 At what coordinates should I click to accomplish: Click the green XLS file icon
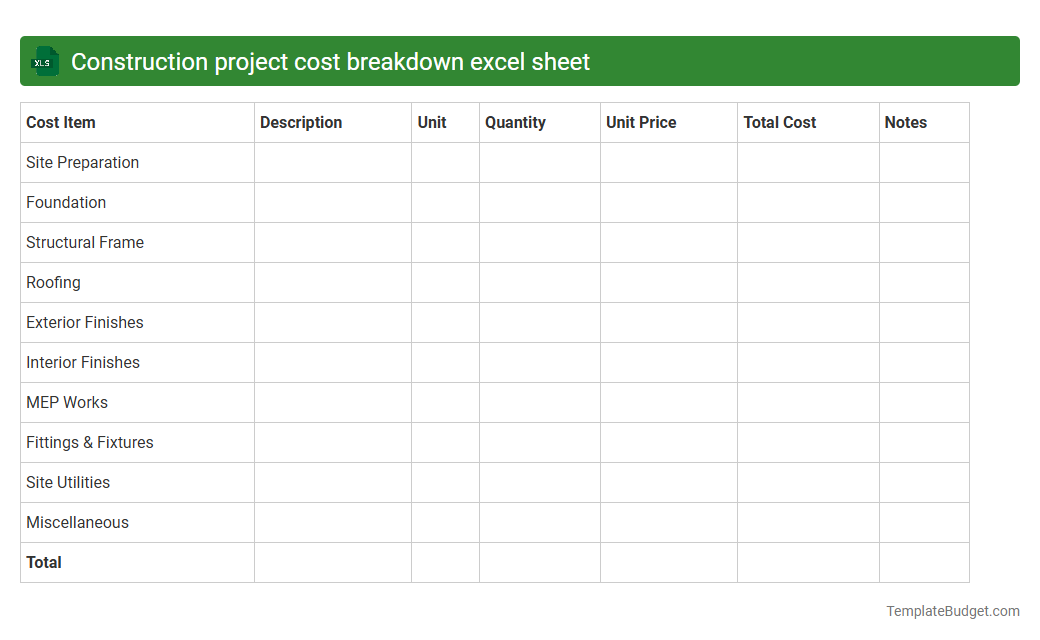44,61
